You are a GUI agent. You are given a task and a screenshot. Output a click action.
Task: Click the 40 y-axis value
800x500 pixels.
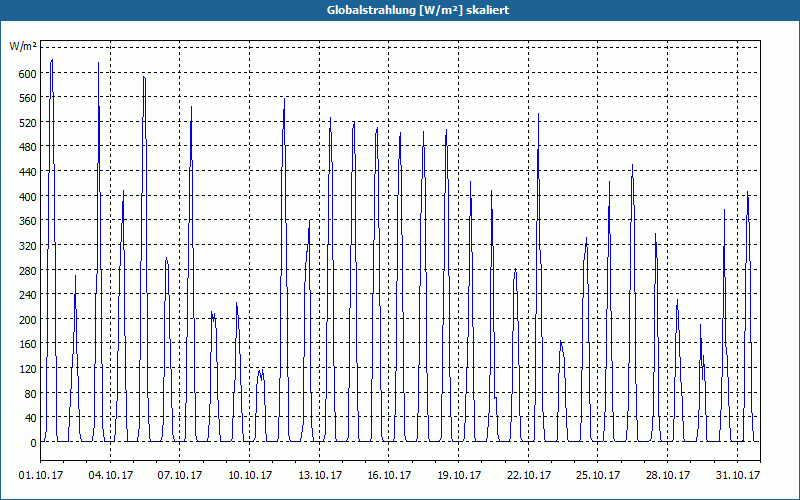[x=30, y=418]
